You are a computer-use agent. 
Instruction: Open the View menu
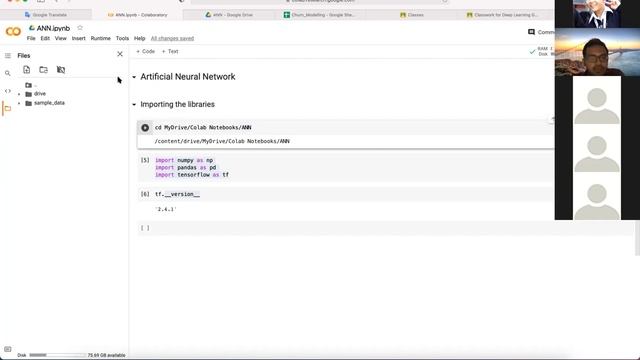tap(60, 38)
